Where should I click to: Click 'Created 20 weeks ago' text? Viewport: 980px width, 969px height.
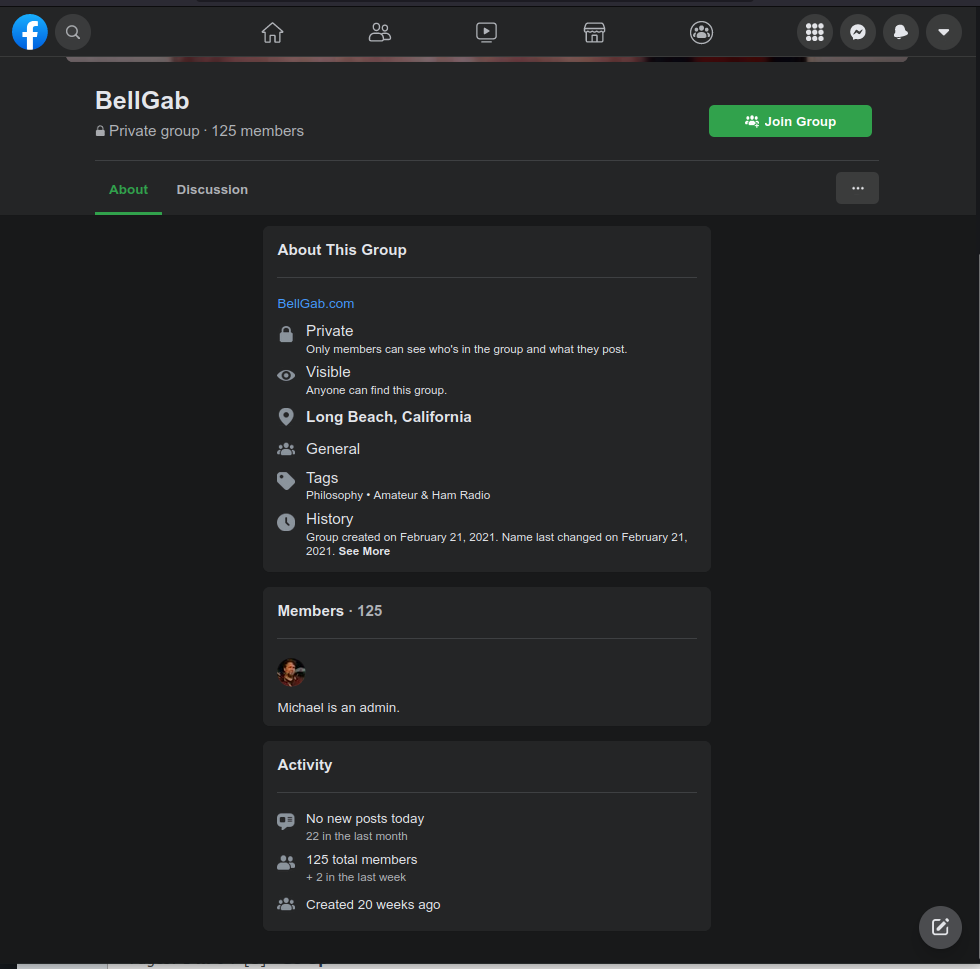tap(372, 905)
